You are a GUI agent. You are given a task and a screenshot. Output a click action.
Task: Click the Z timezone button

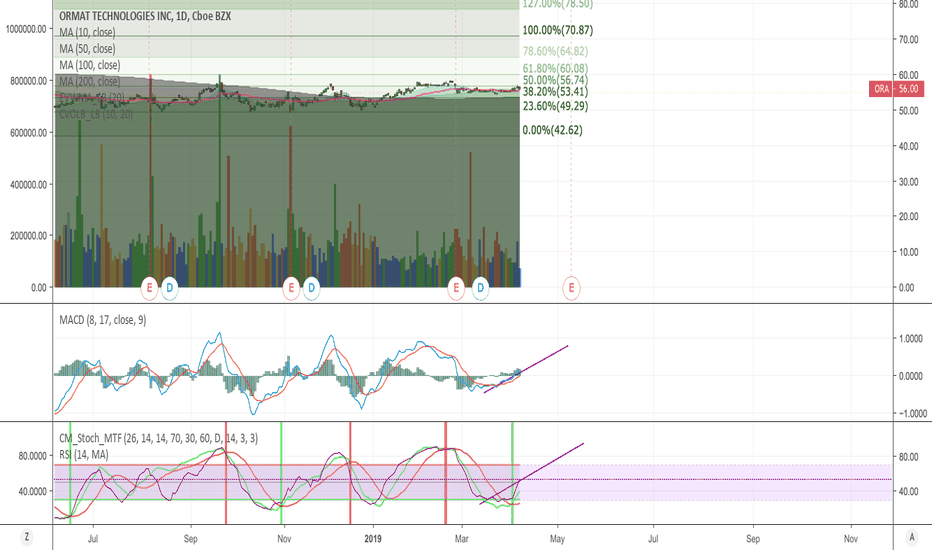coord(26,537)
